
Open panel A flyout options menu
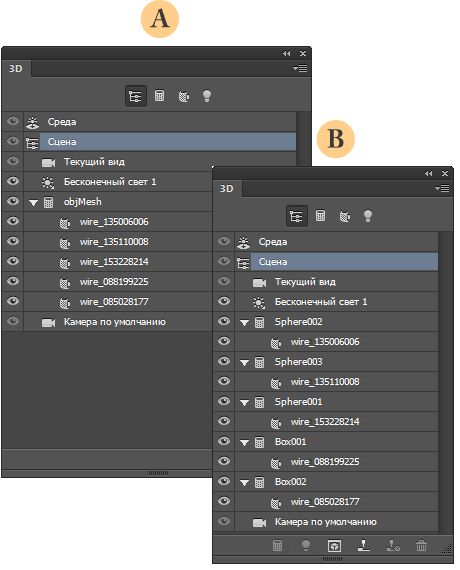click(300, 68)
